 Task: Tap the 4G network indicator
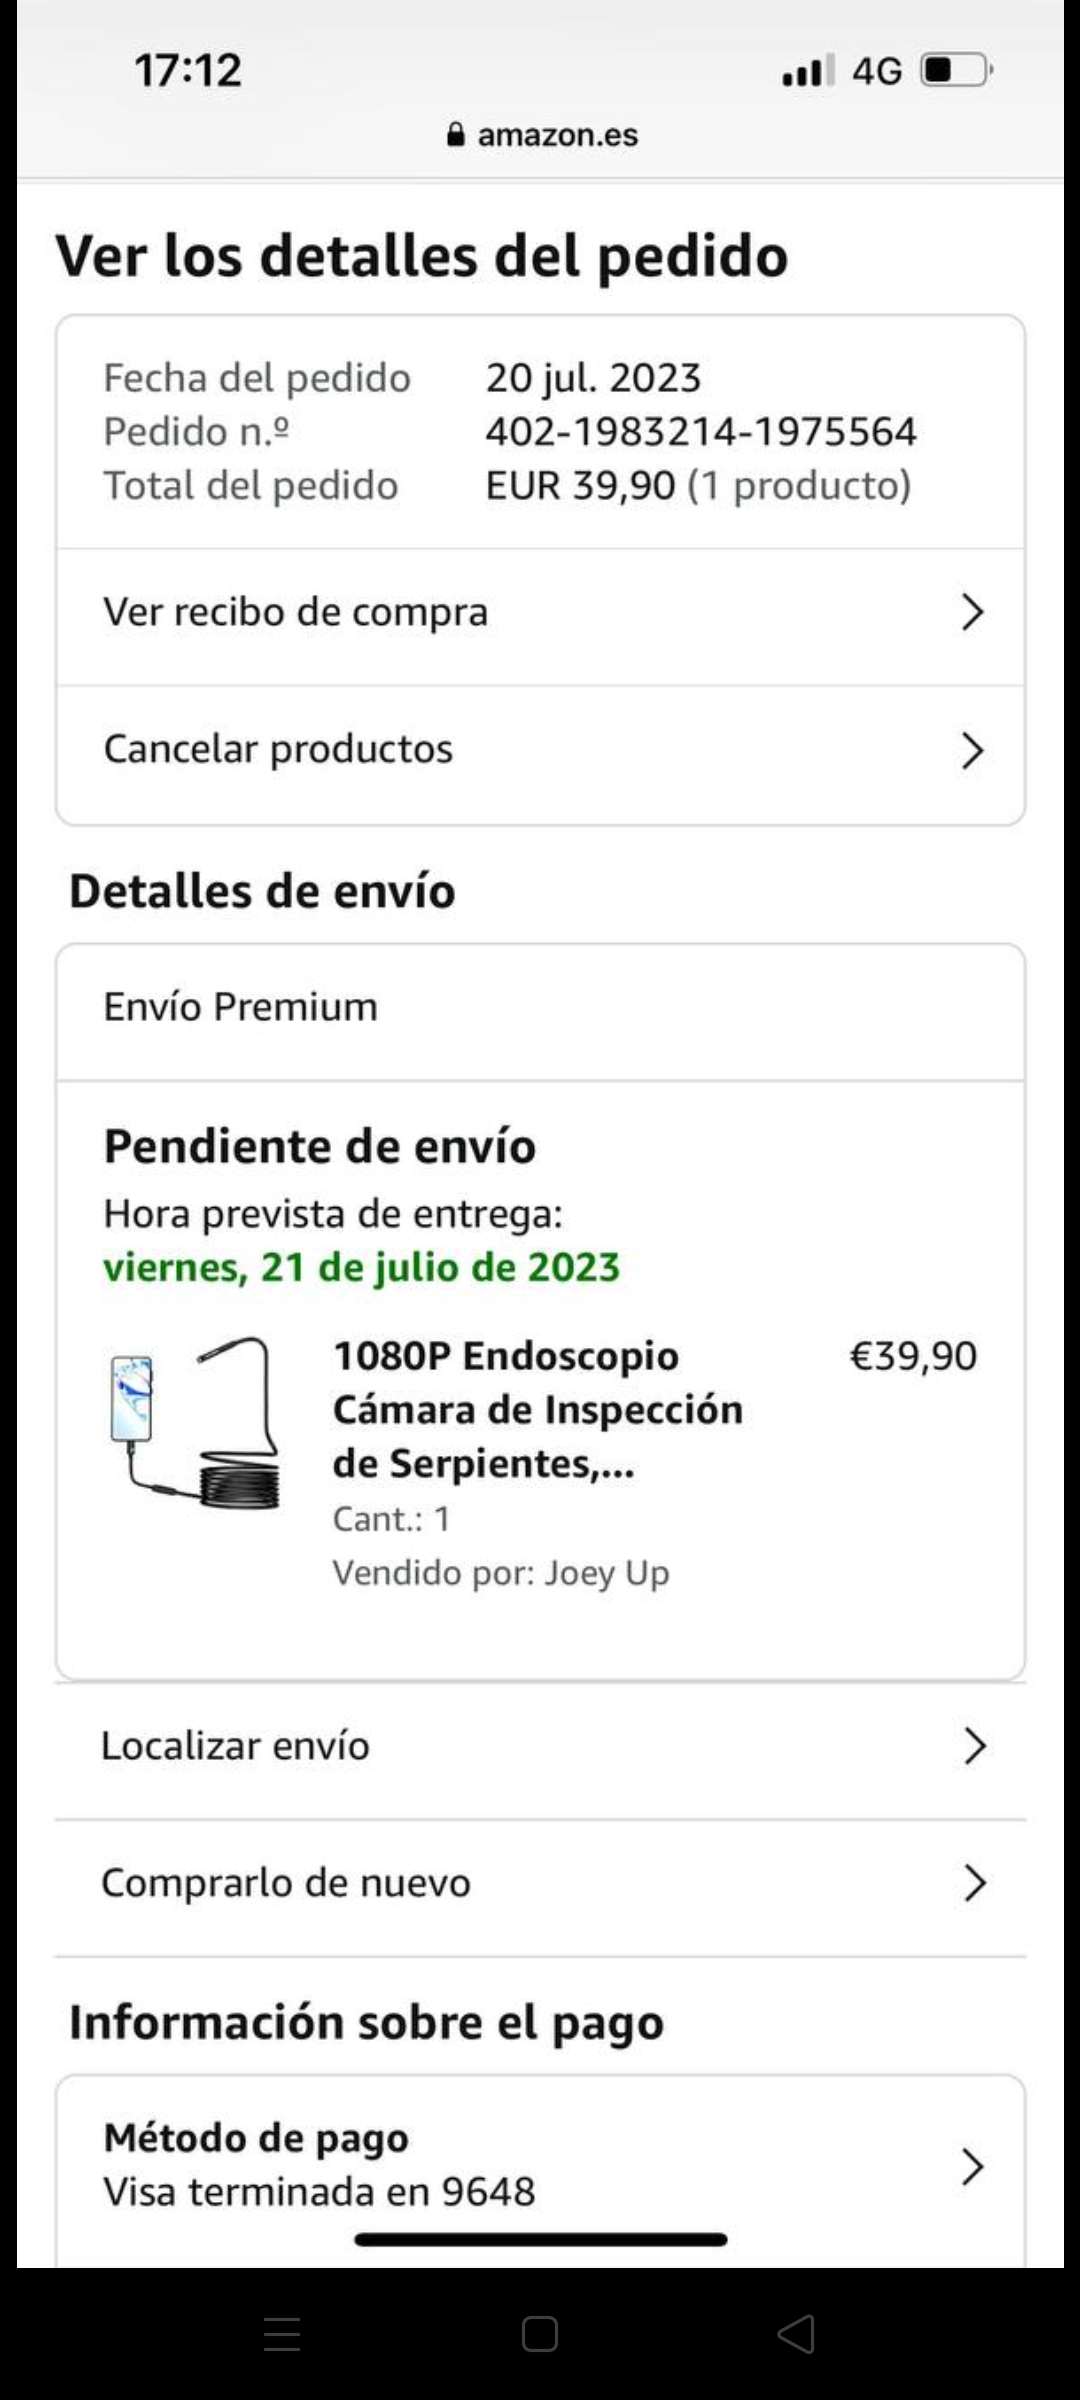[x=877, y=71]
